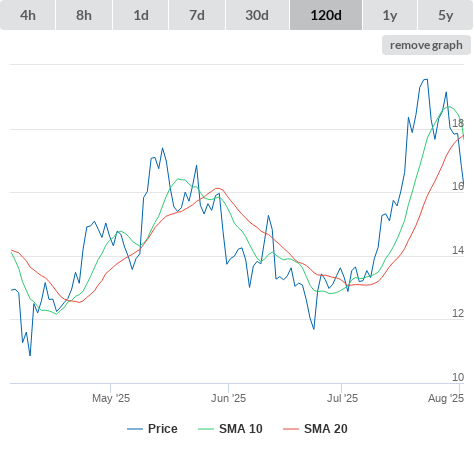Click the Aug '25 axis label
This screenshot has height=455, width=474.
[446, 398]
